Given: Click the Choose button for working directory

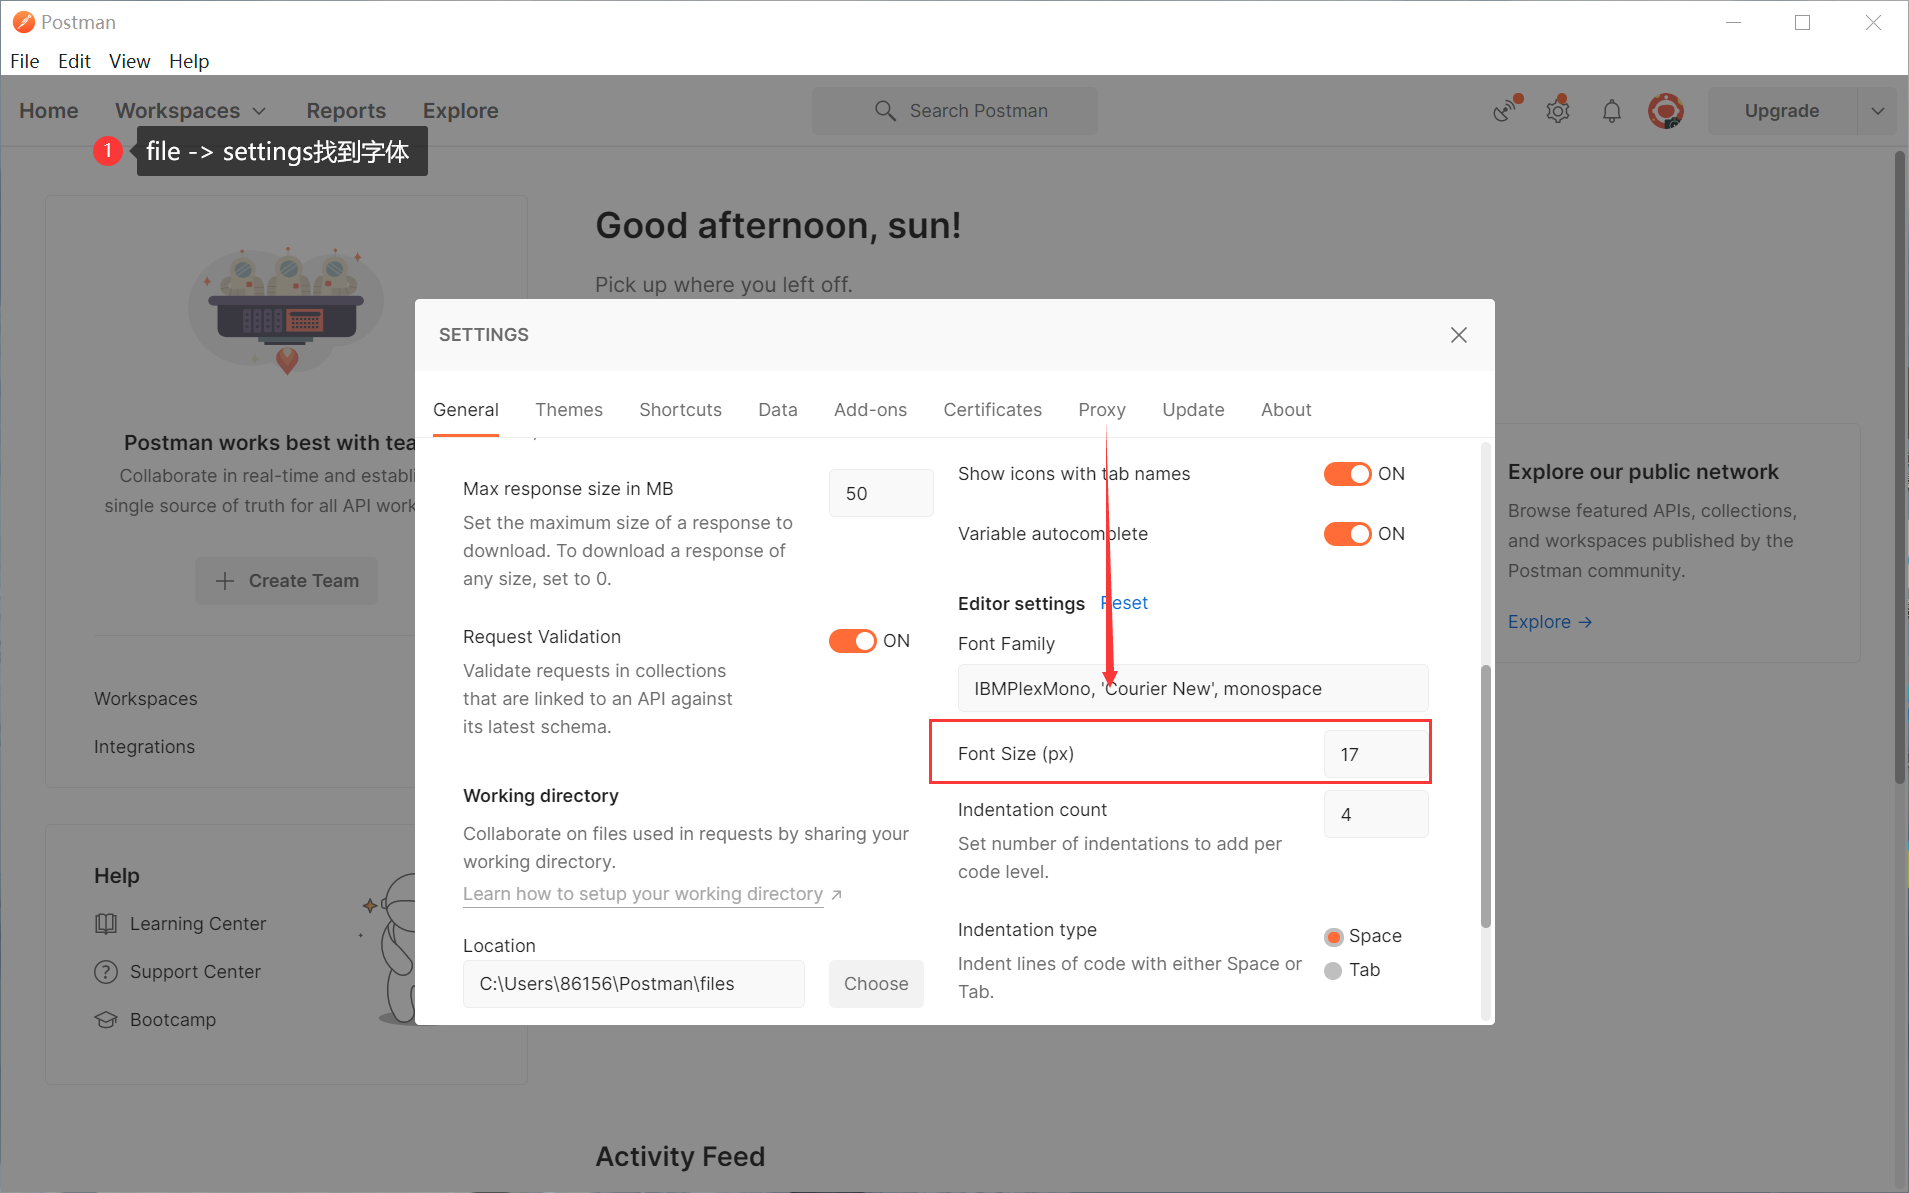Looking at the screenshot, I should pyautogui.click(x=876, y=984).
